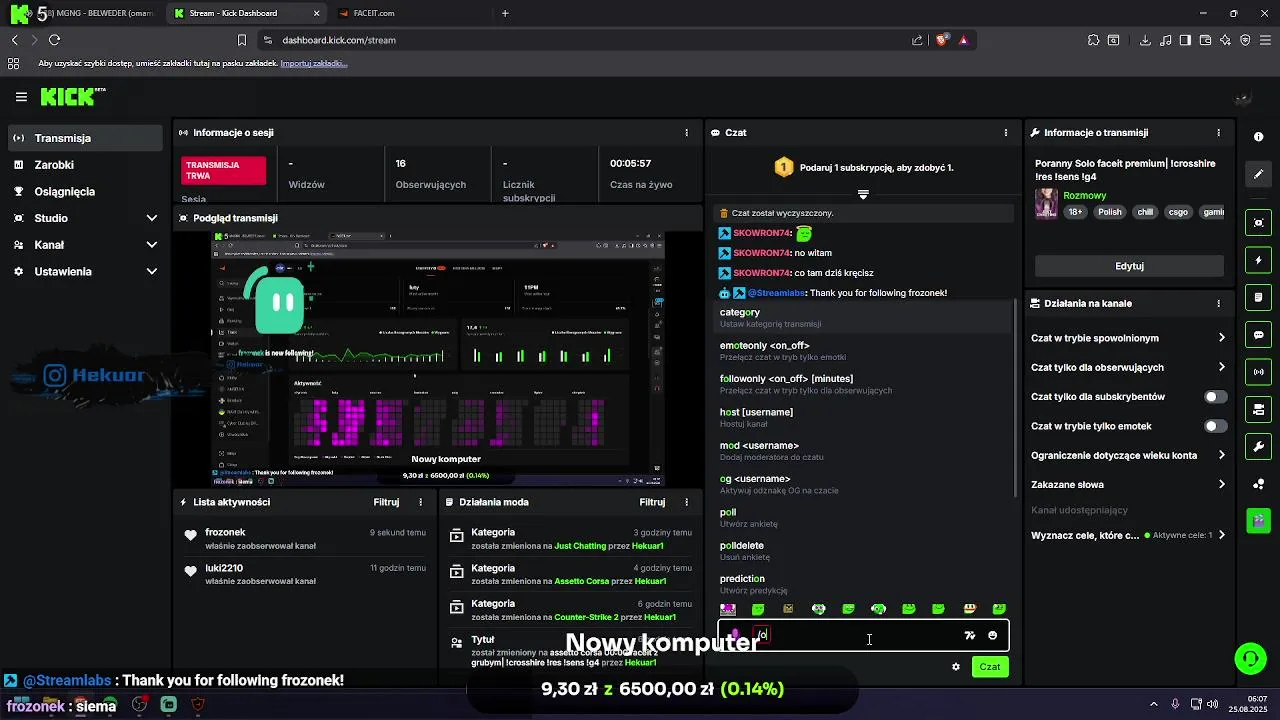Expand the Ustawienia sidebar section
The image size is (1280, 720).
(85, 271)
